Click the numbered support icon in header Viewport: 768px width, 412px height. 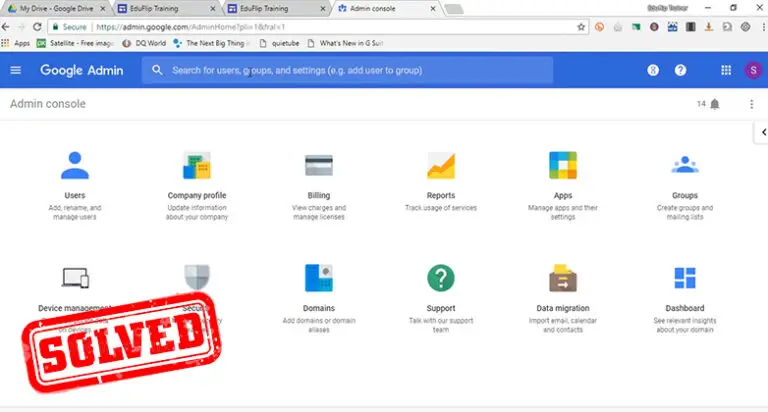[x=653, y=70]
